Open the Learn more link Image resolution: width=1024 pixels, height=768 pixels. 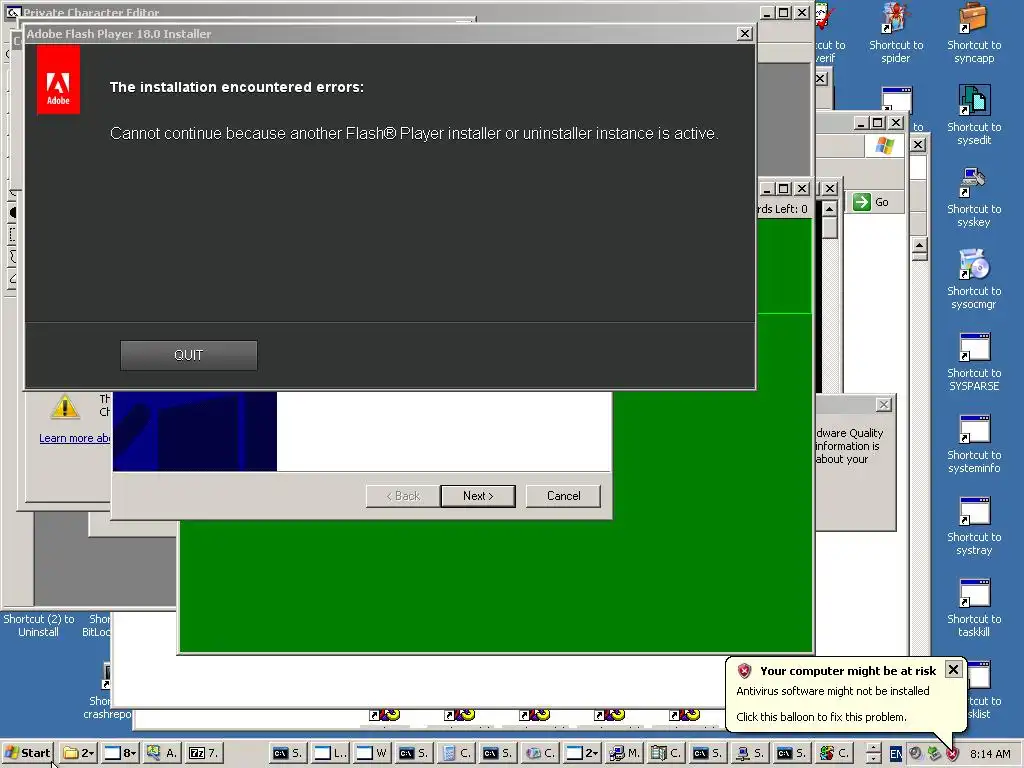coord(74,438)
